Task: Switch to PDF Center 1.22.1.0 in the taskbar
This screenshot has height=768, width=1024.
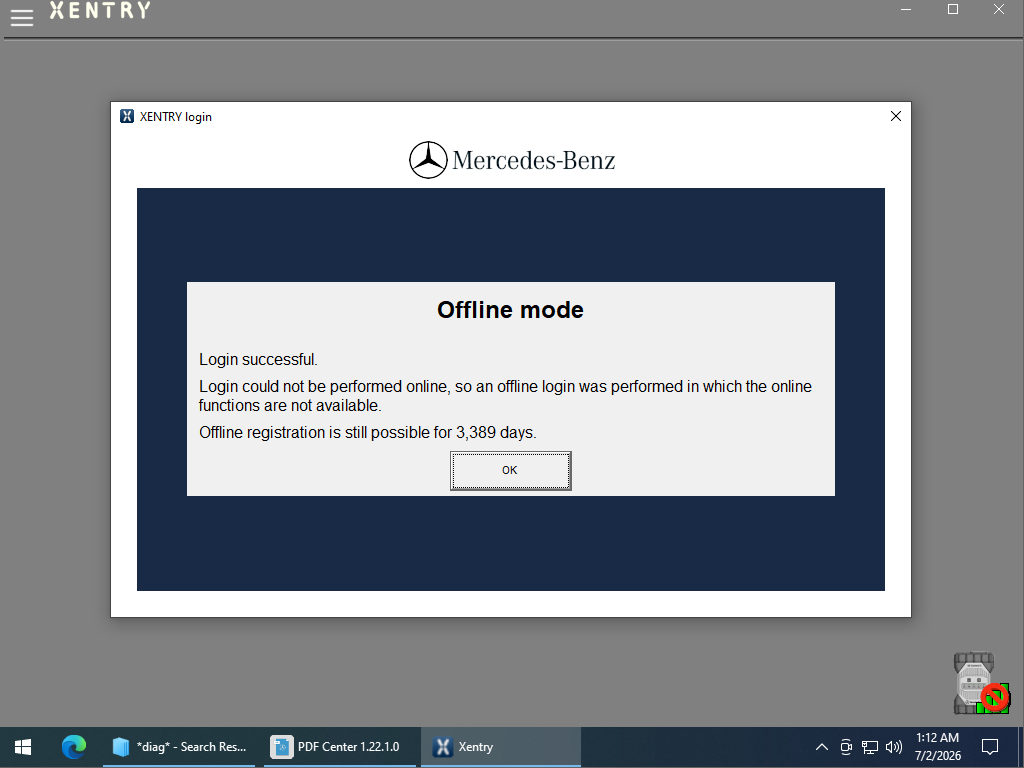Action: pos(338,746)
